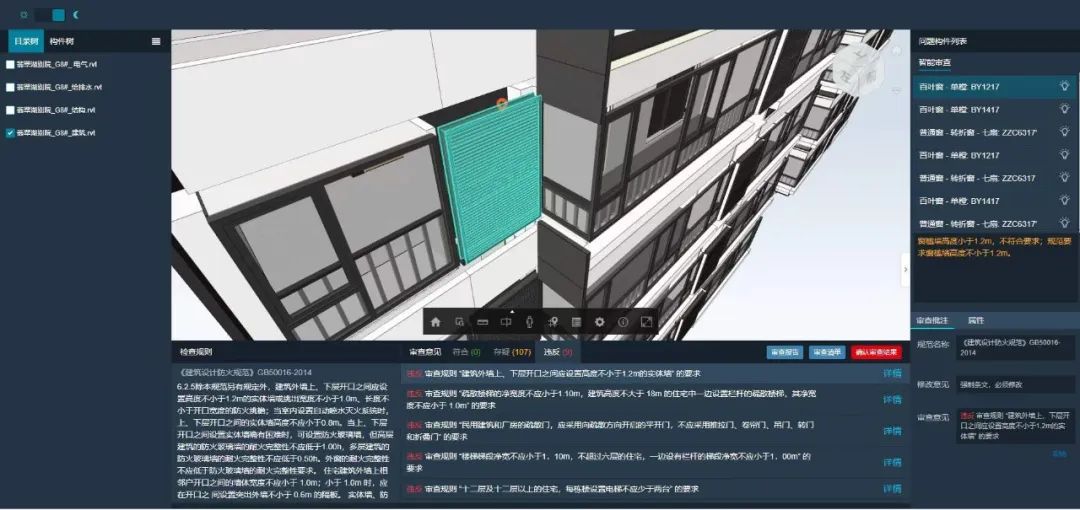Click lightbulb on the second 普通窗 ZZC6317 row

click(x=1064, y=178)
